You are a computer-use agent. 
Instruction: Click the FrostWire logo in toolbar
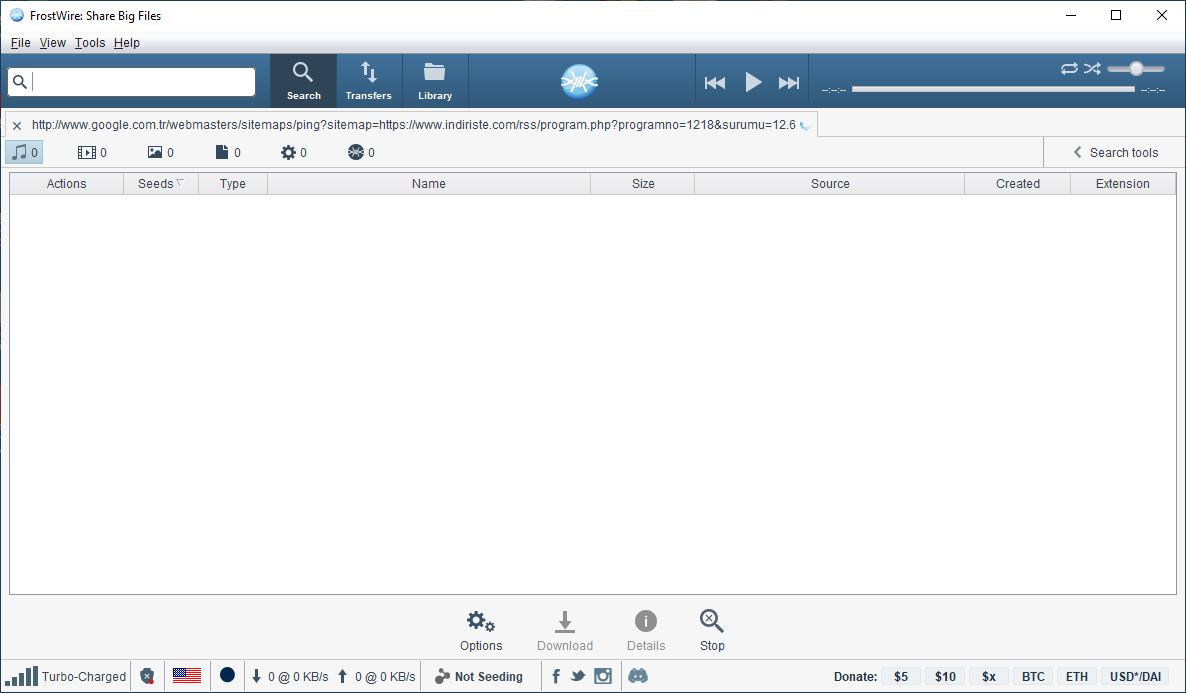click(x=579, y=81)
